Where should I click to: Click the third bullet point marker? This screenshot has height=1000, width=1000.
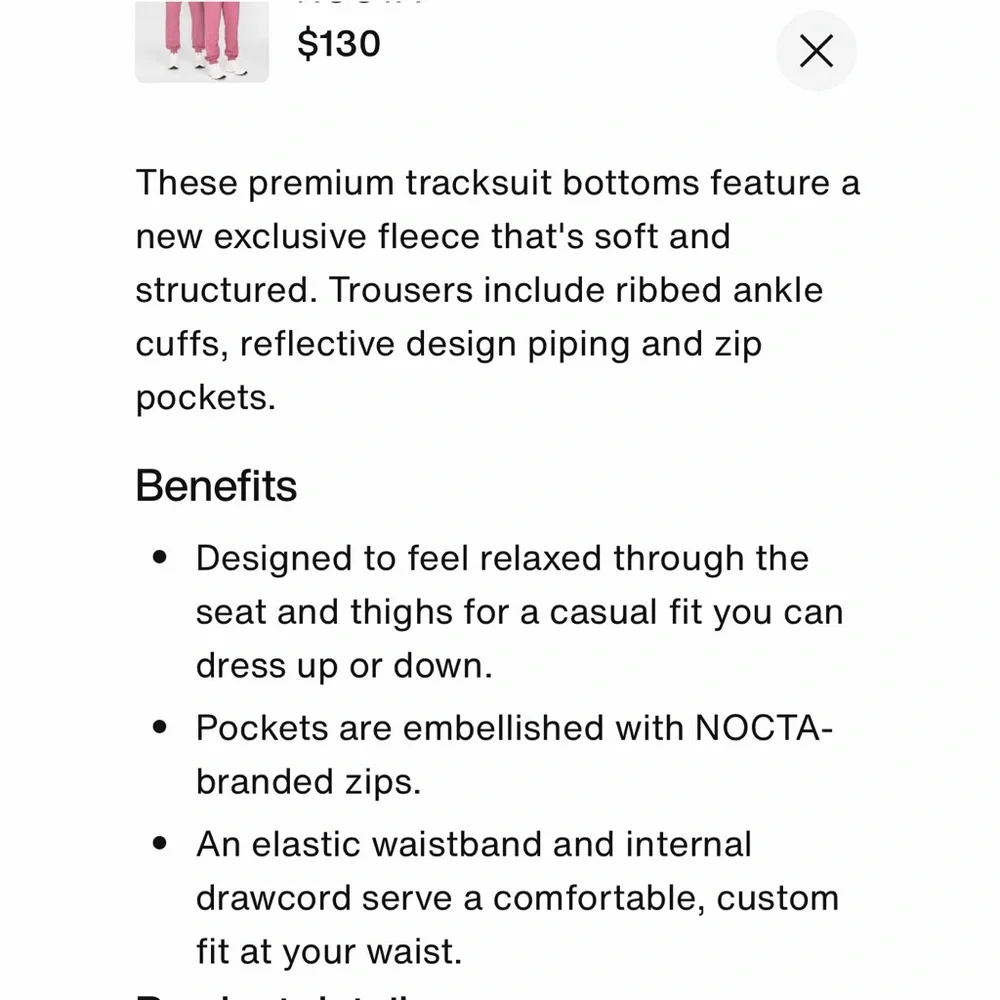(160, 844)
